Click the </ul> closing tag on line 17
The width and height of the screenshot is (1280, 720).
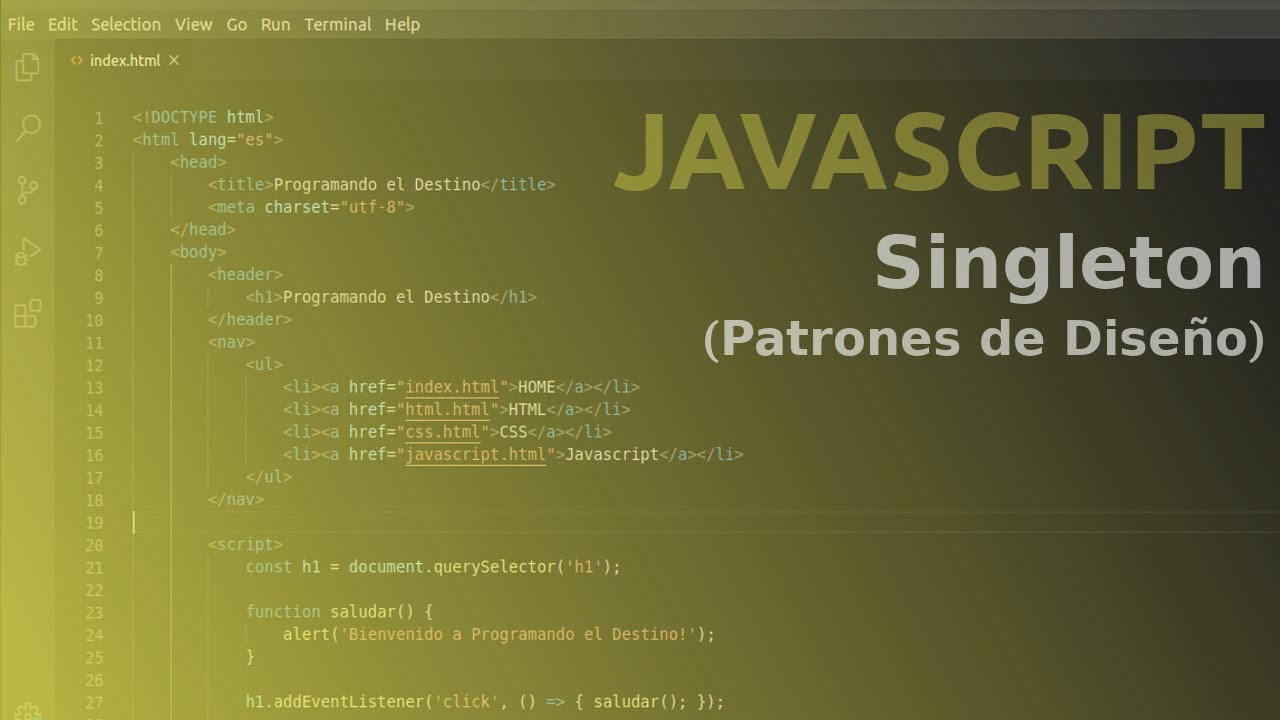pyautogui.click(x=269, y=477)
